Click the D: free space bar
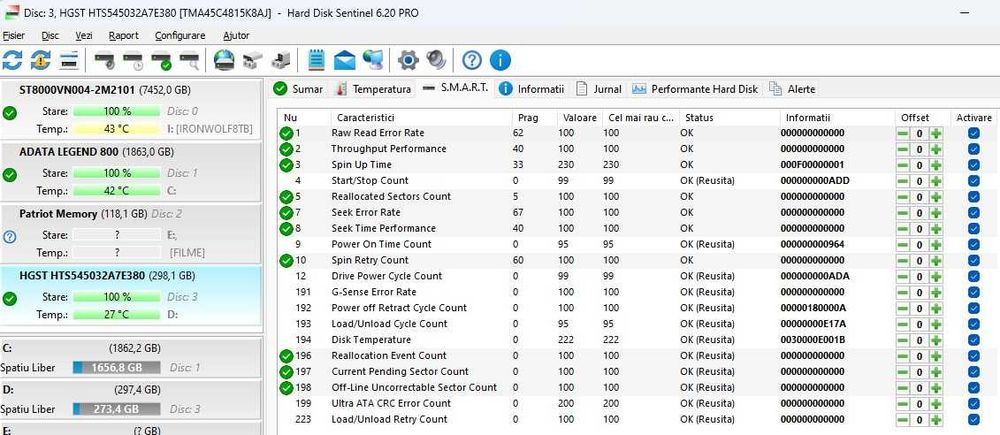Viewport: 1000px width, 435px height. click(116, 409)
